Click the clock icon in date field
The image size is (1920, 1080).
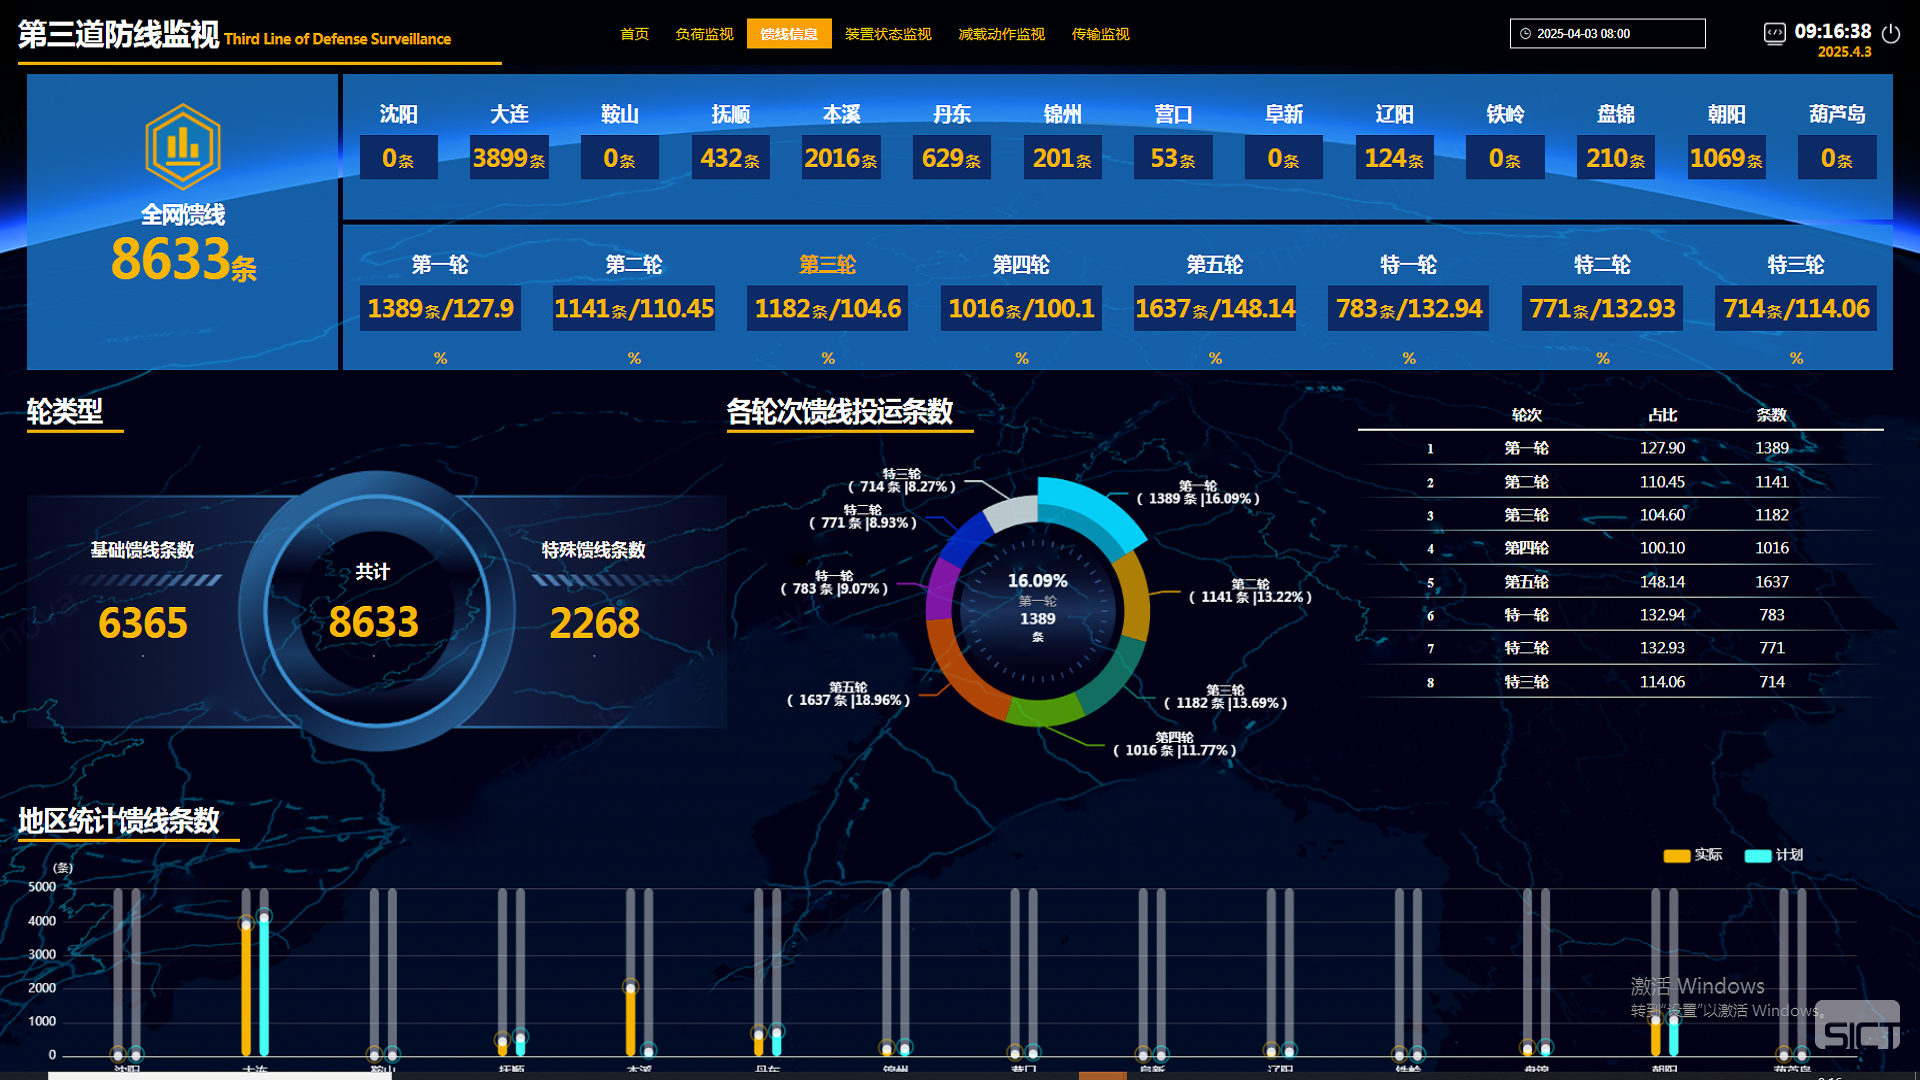1526,34
